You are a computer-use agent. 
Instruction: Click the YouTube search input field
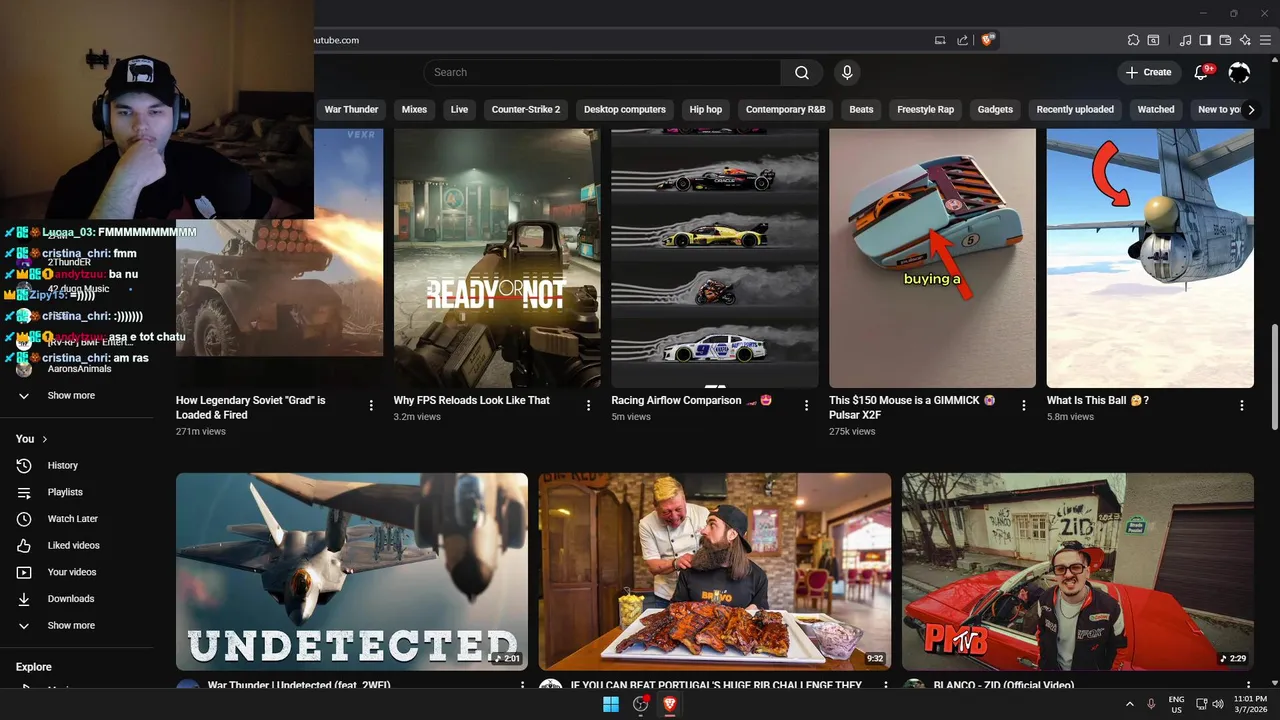pos(602,72)
